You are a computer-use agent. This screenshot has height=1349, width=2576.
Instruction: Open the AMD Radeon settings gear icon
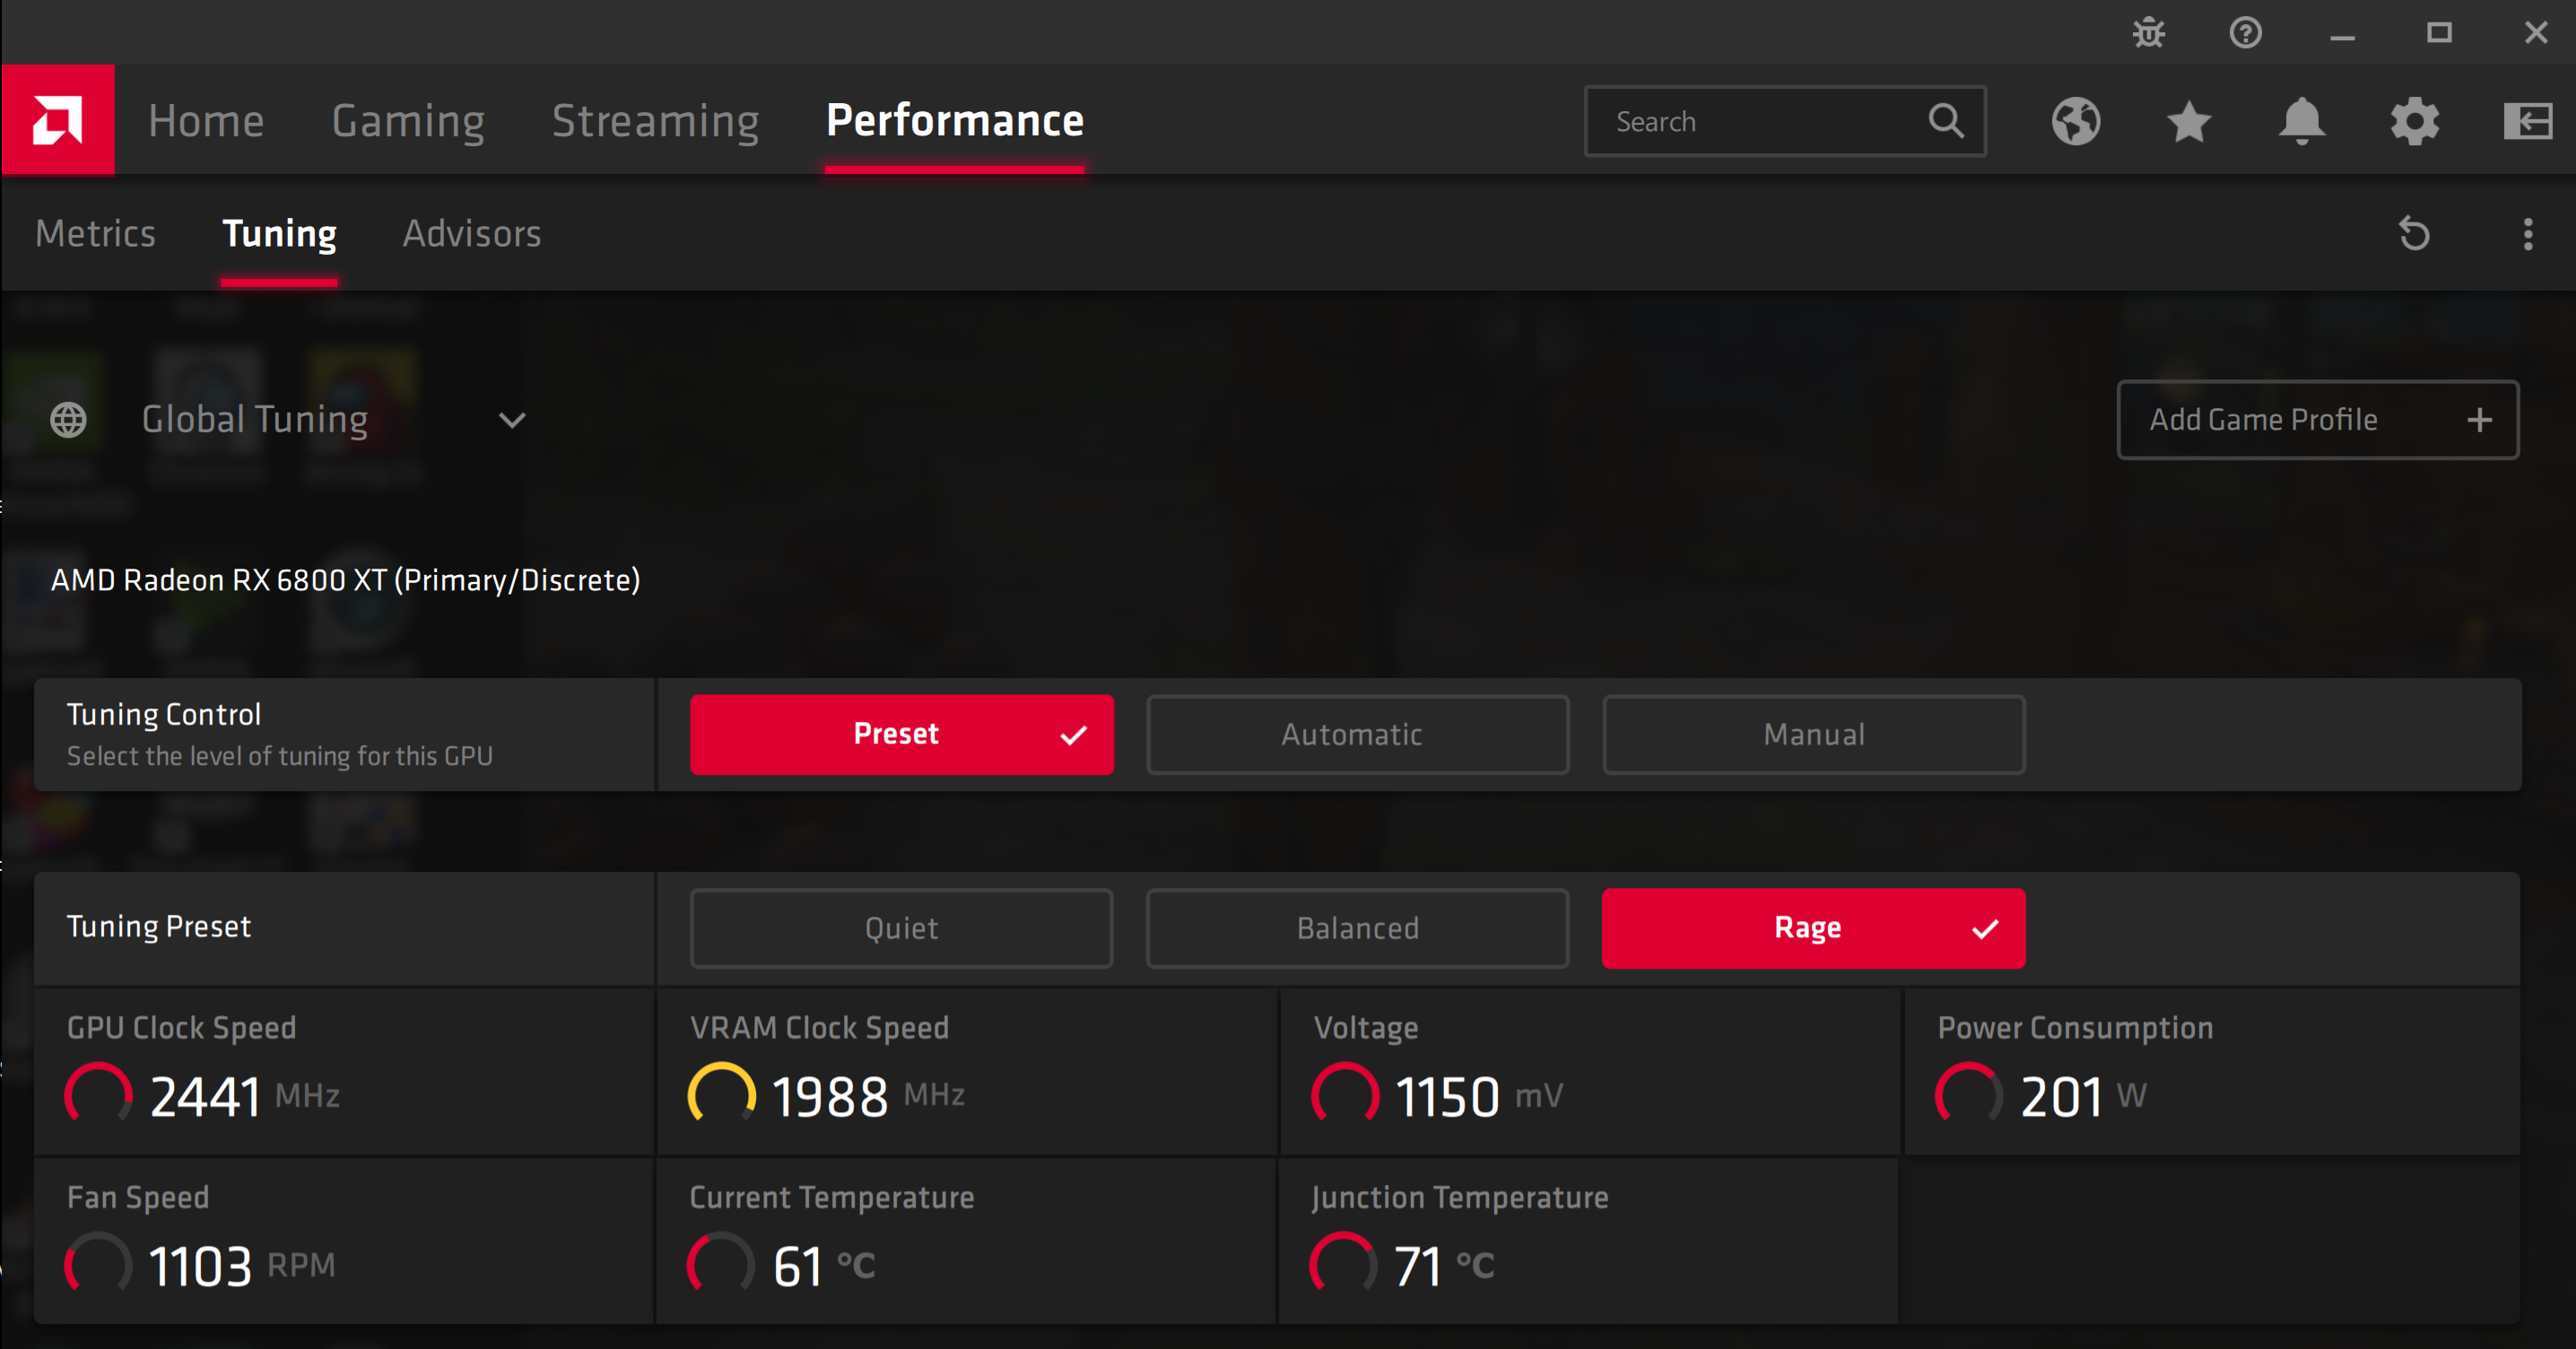point(2417,121)
